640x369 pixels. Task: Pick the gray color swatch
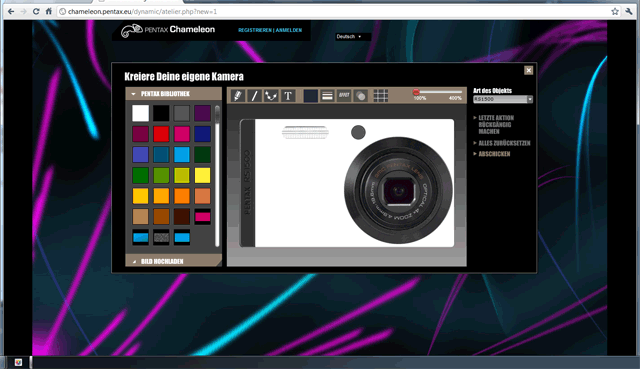pos(182,113)
